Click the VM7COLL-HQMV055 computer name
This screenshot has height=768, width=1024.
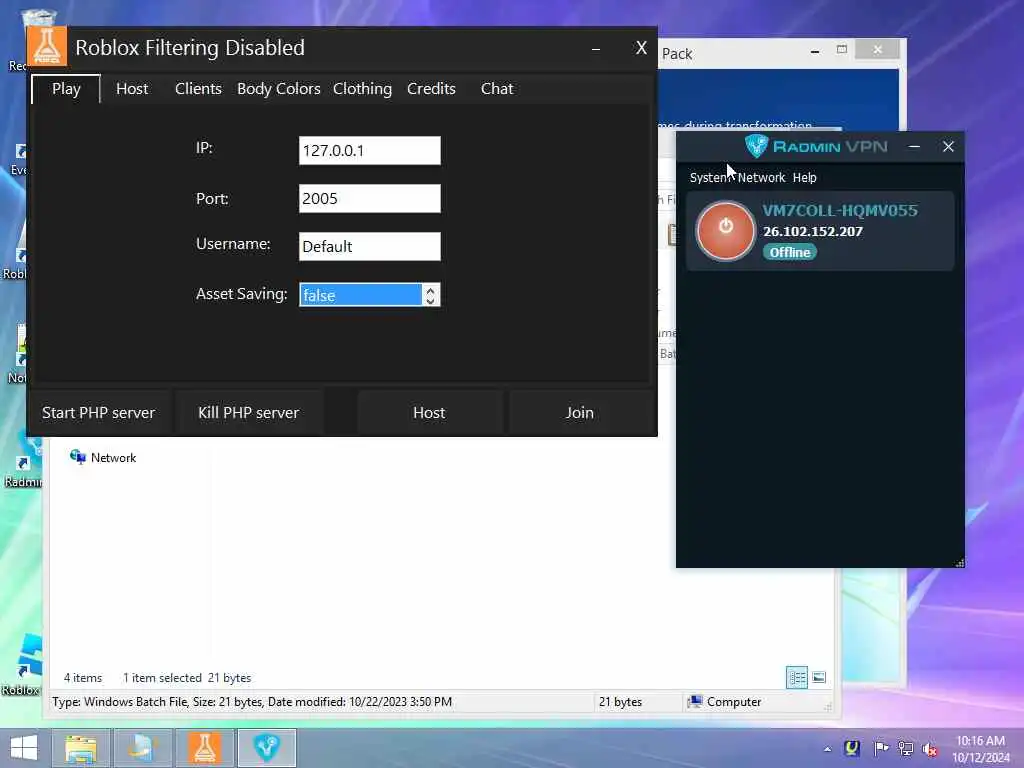(840, 210)
